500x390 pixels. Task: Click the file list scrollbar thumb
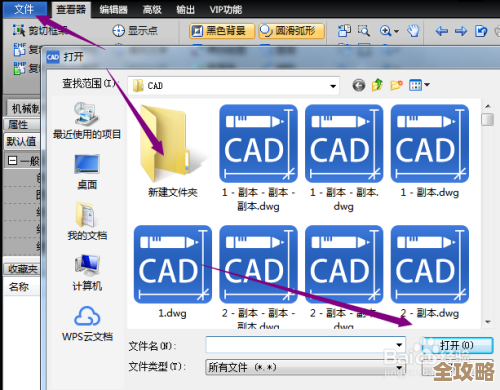[x=488, y=119]
